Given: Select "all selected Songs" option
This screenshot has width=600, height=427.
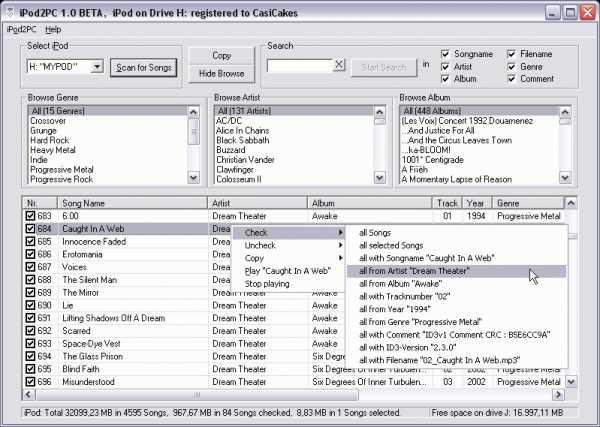Looking at the screenshot, I should (457, 245).
